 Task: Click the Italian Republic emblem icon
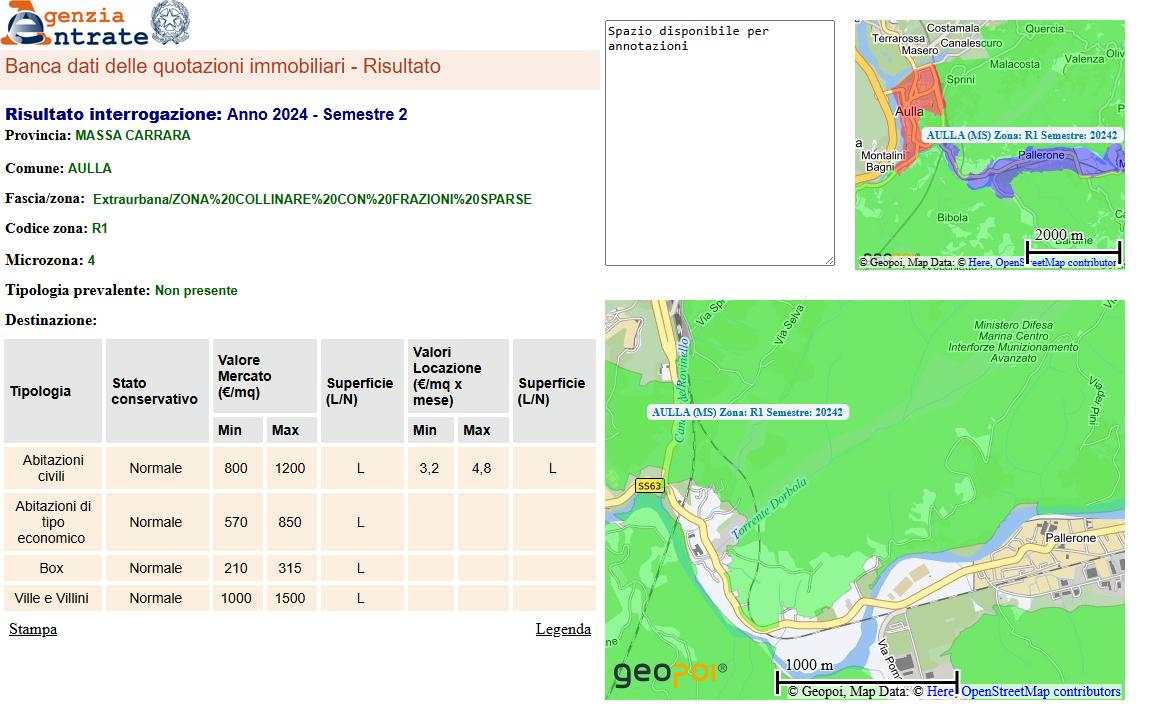169,23
